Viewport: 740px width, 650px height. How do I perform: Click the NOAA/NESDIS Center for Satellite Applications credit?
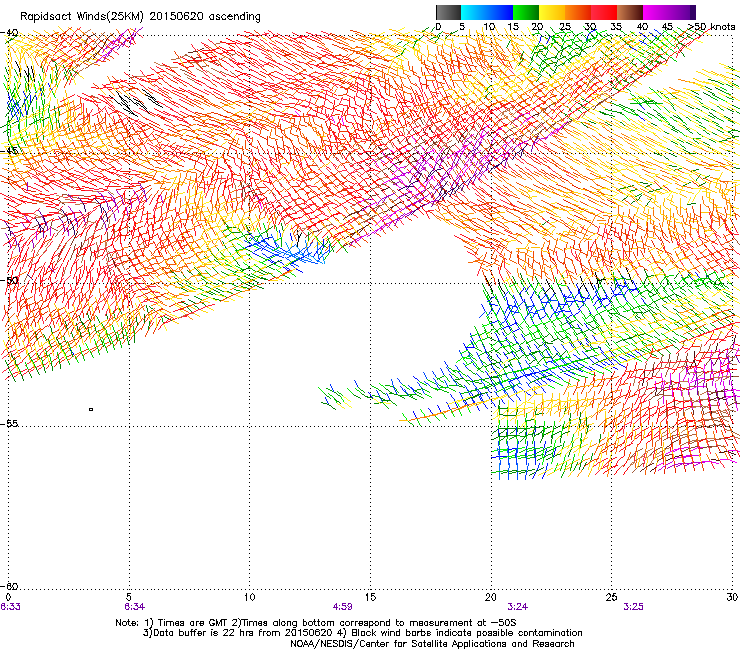pyautogui.click(x=432, y=644)
